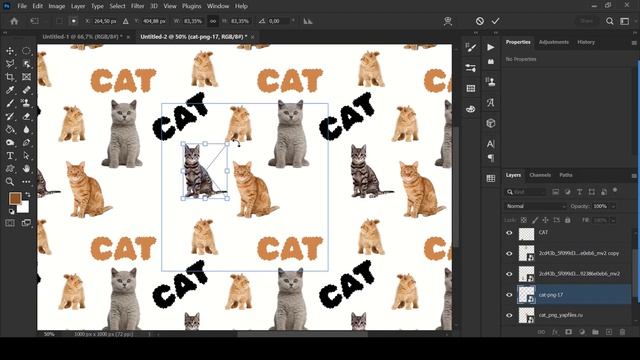Open the Brush Settings panel icon
Image resolution: width=640 pixels, height=360 pixels.
[x=471, y=47]
